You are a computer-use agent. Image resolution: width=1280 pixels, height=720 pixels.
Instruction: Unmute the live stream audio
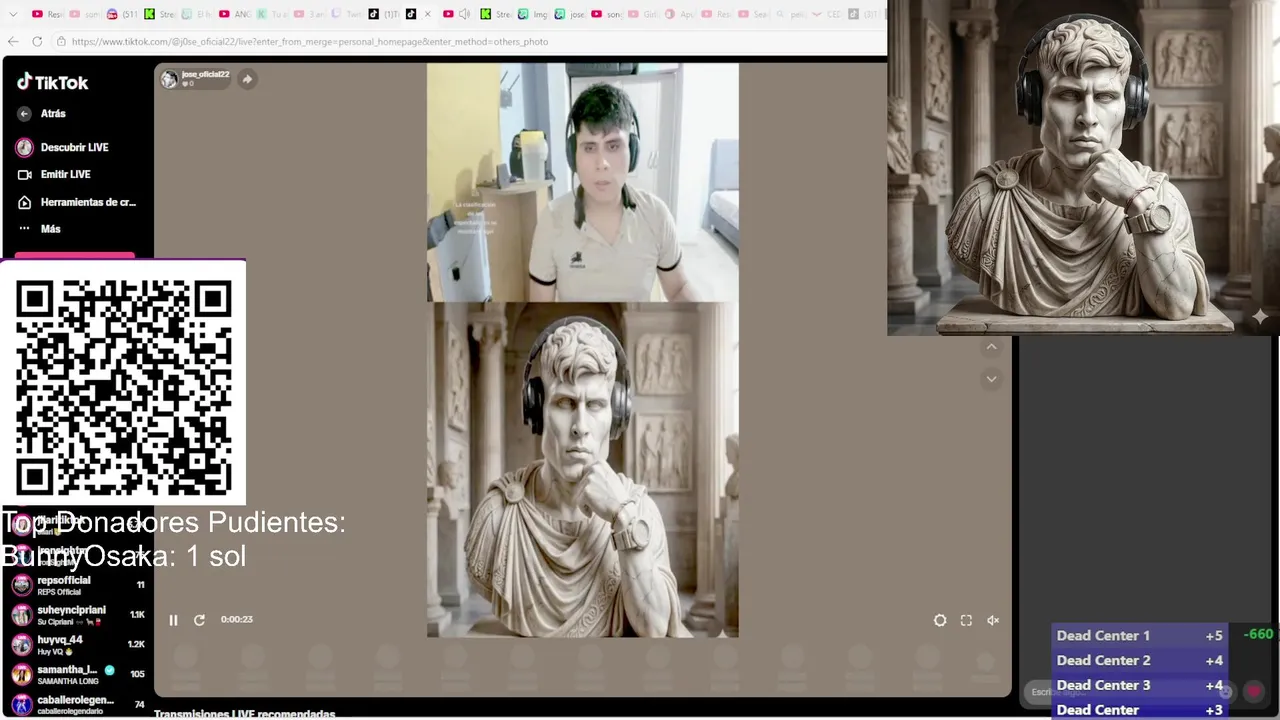[993, 620]
